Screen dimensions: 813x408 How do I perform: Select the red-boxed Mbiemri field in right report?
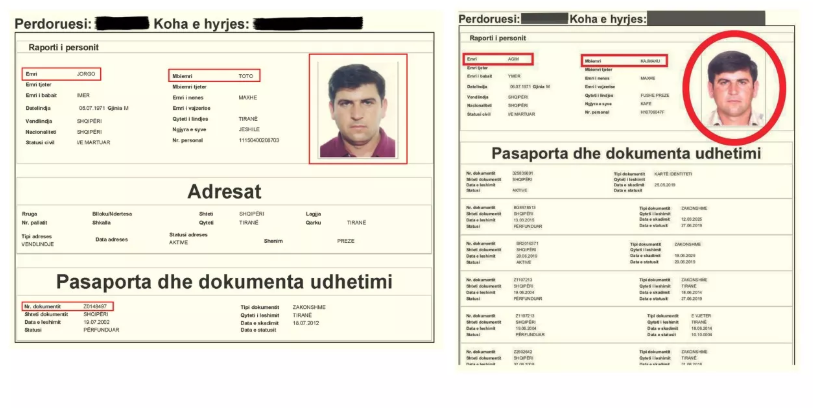click(624, 61)
